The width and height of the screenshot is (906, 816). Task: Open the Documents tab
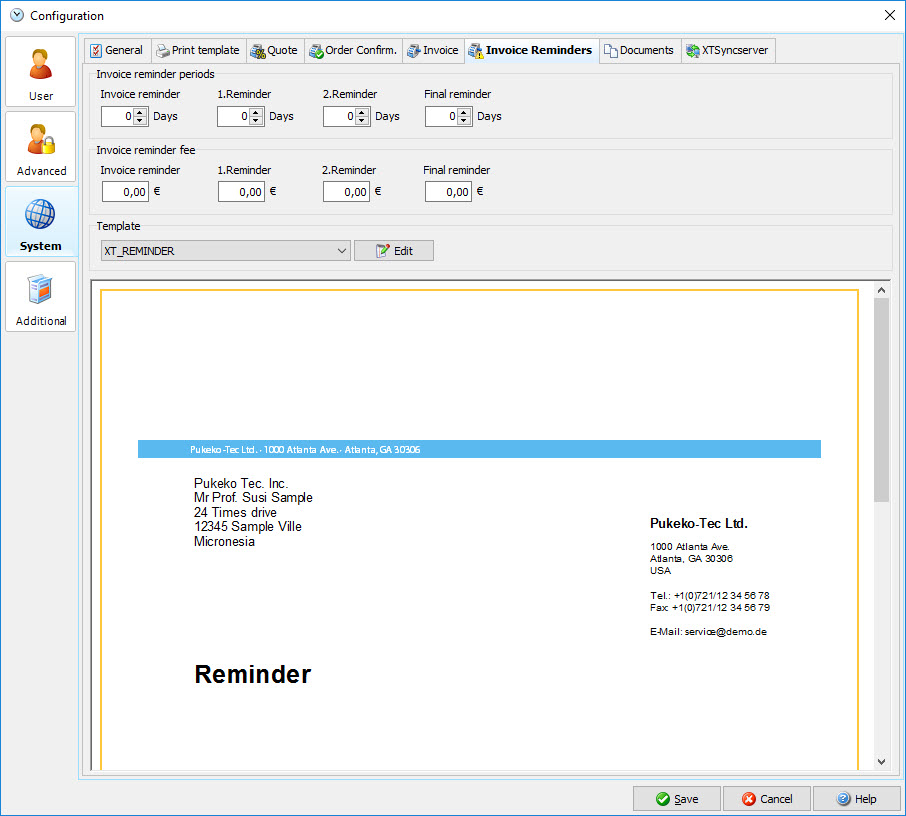639,50
